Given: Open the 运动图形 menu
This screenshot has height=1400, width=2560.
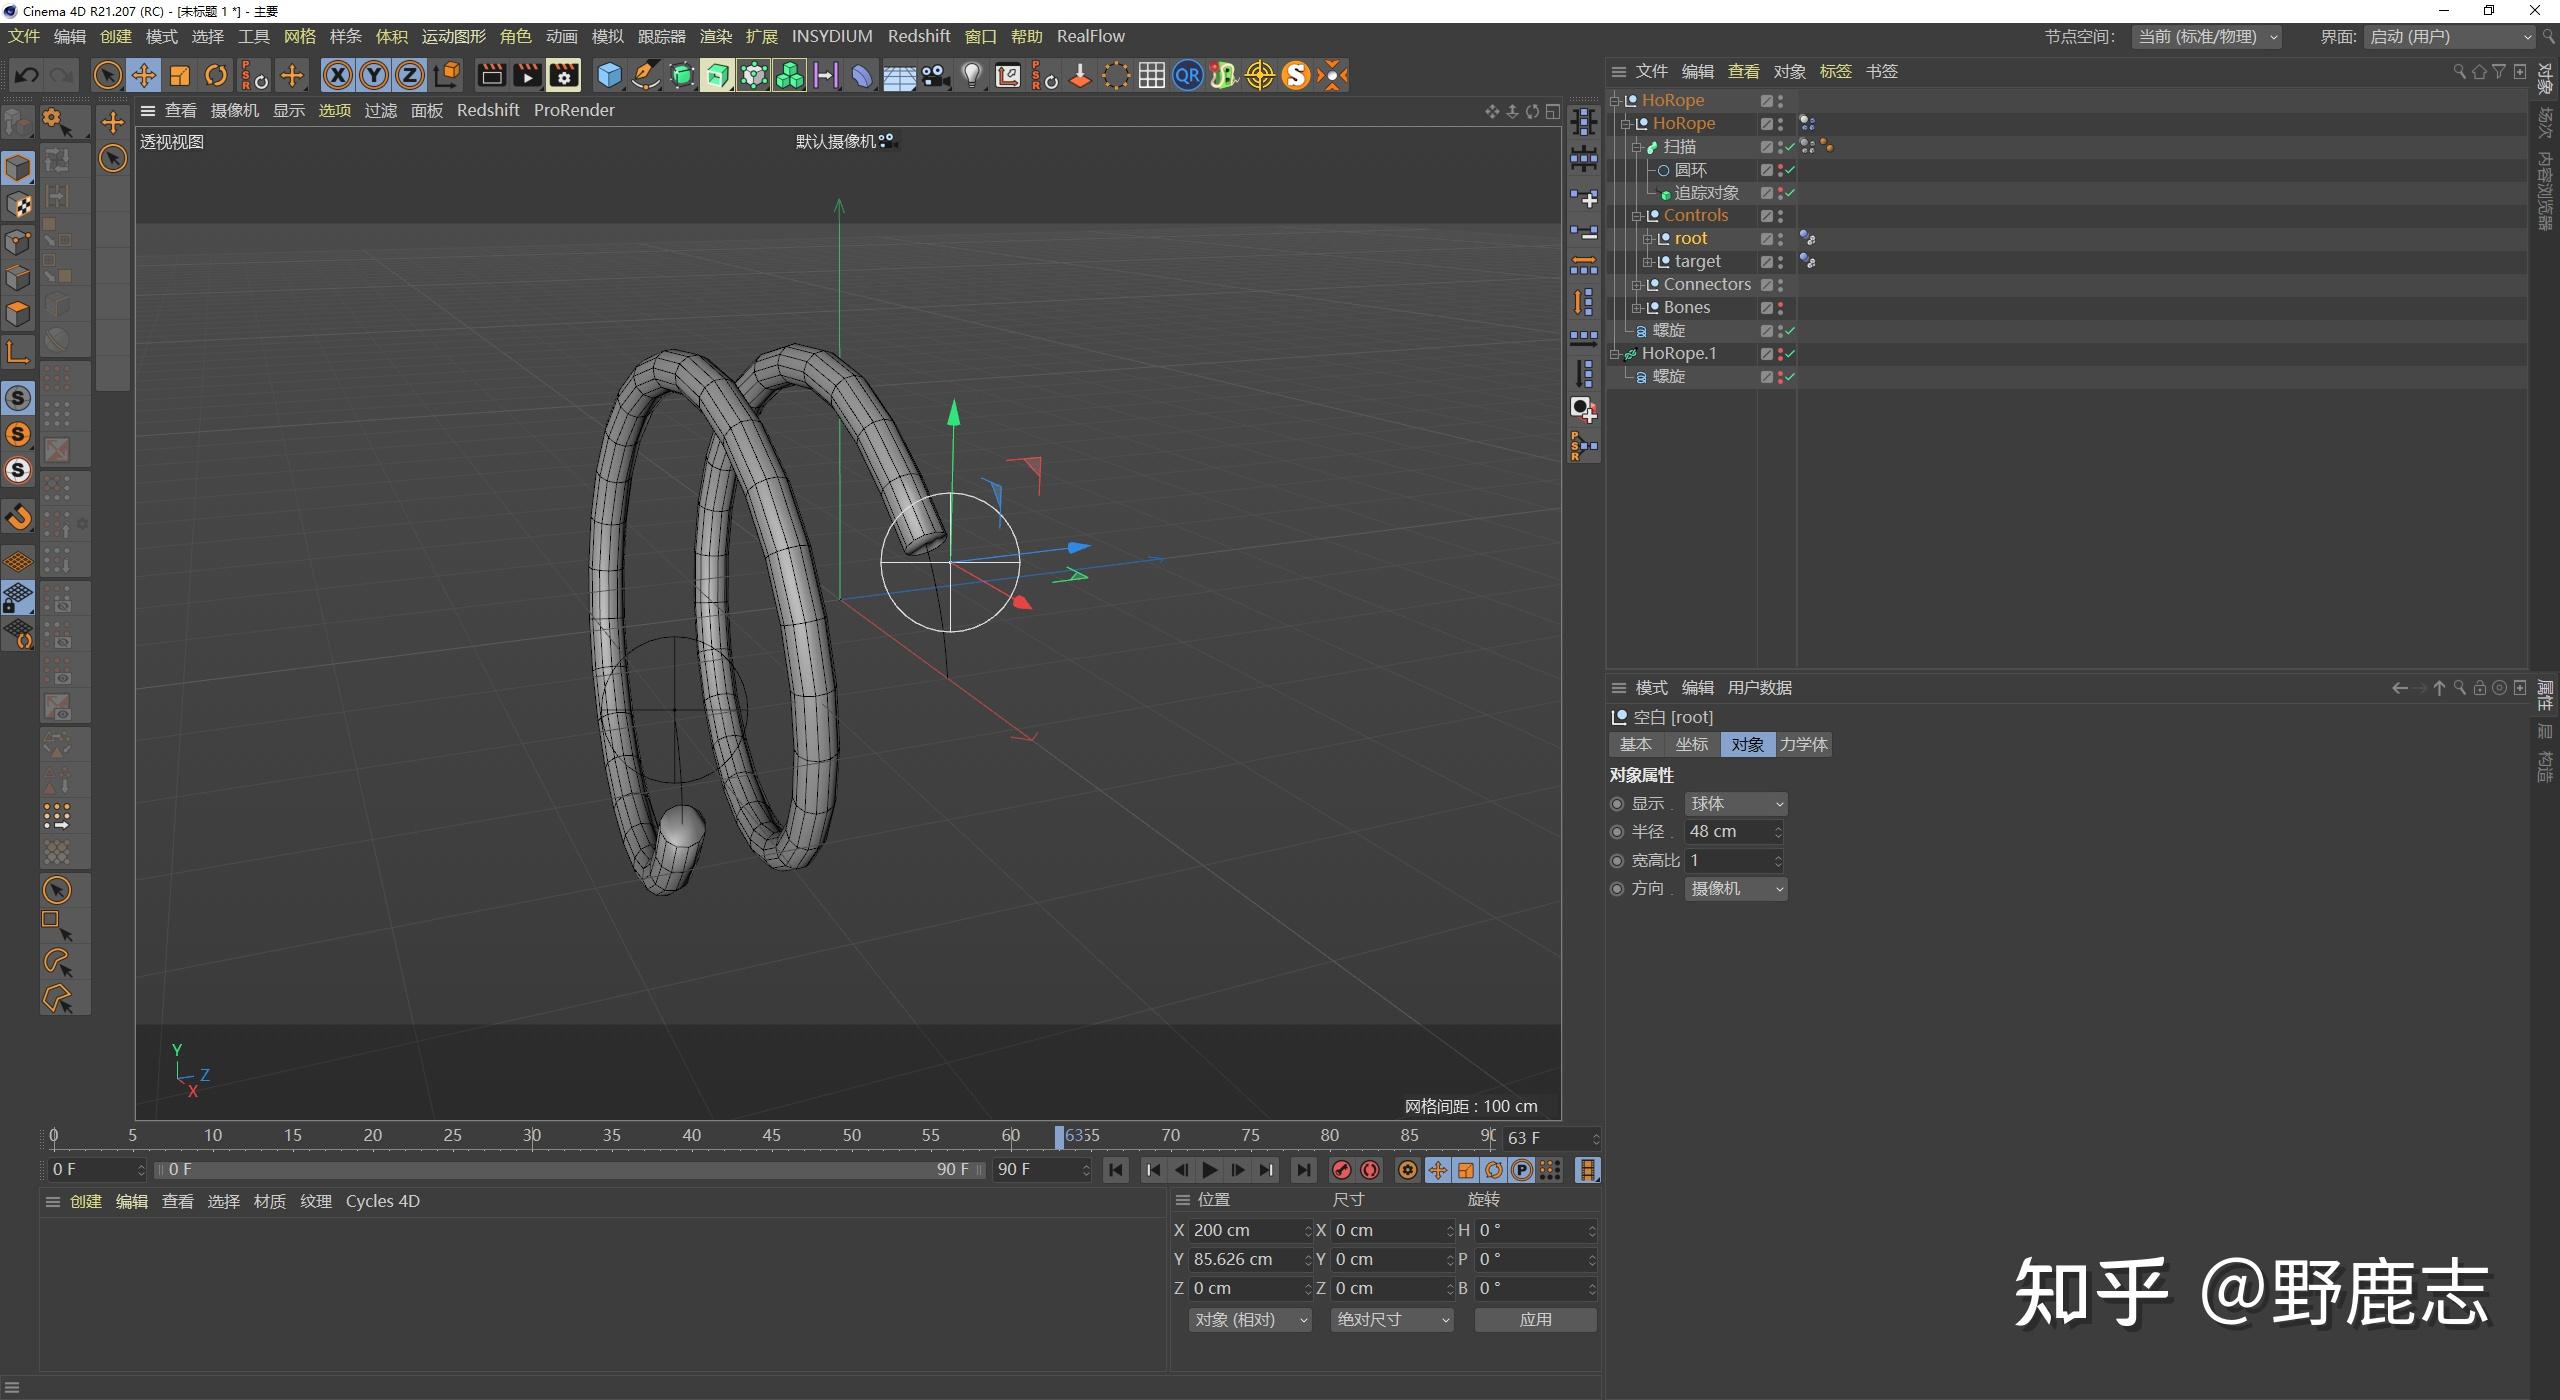Looking at the screenshot, I should [453, 36].
